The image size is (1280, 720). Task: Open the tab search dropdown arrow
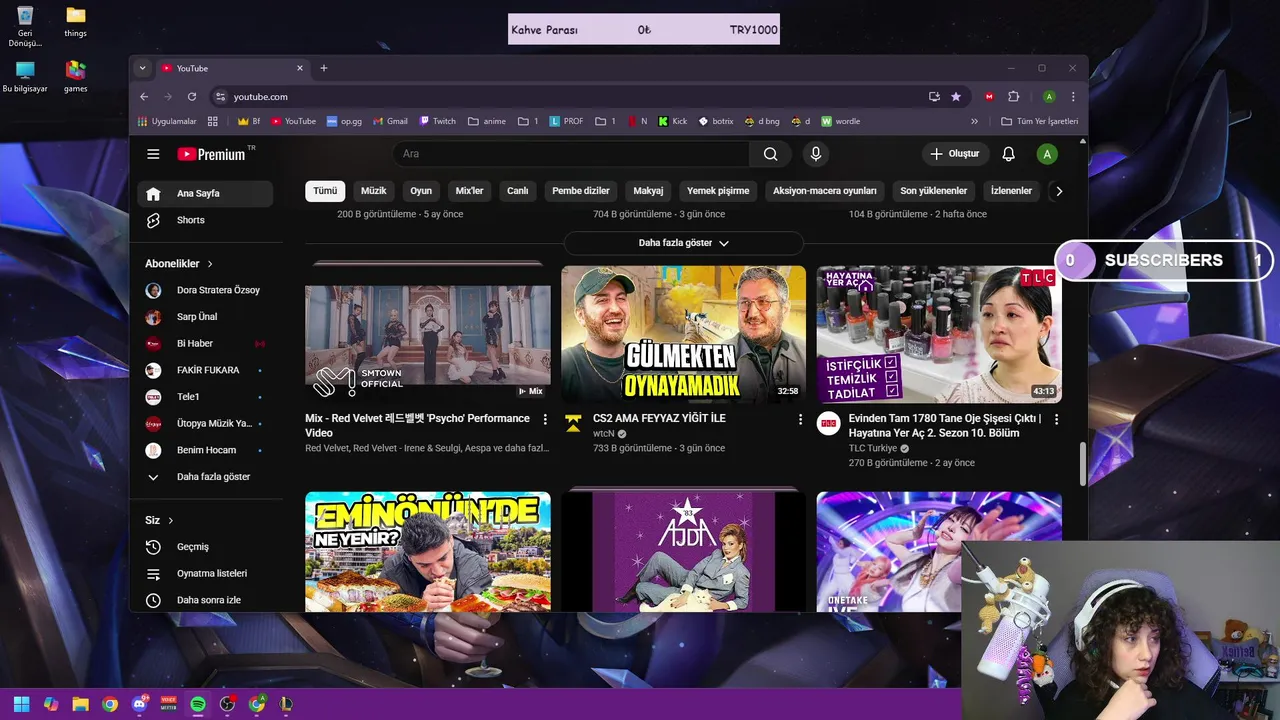coord(142,68)
